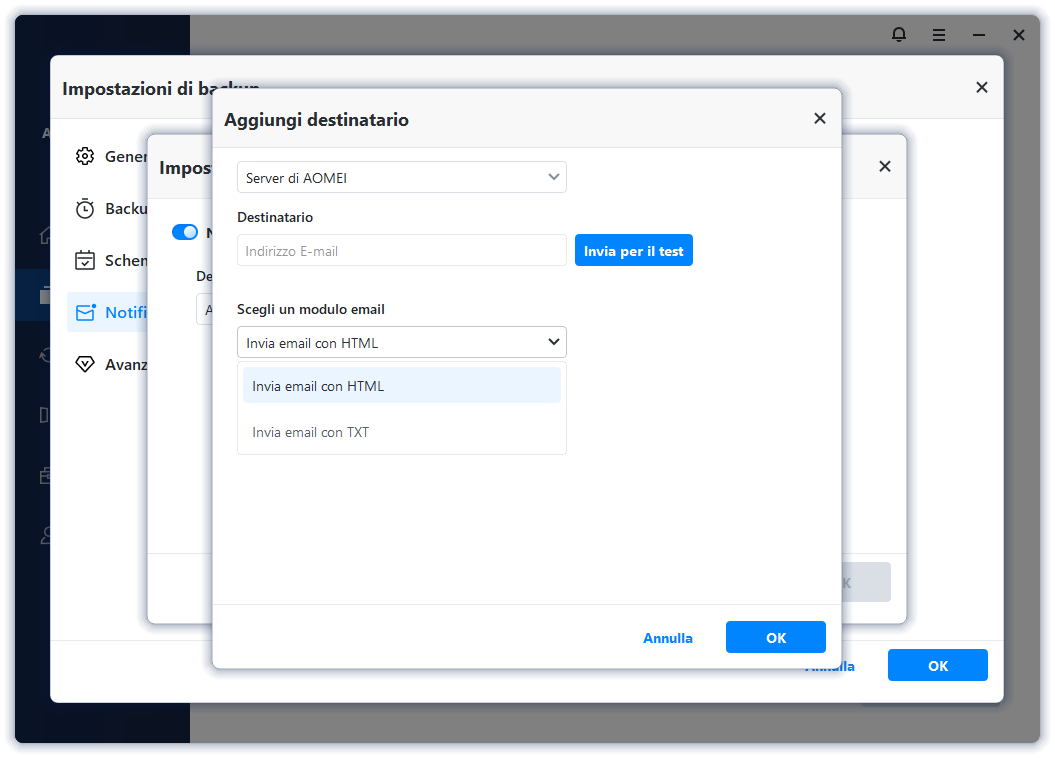
Task: Click the General settings gear icon
Action: (x=85, y=156)
